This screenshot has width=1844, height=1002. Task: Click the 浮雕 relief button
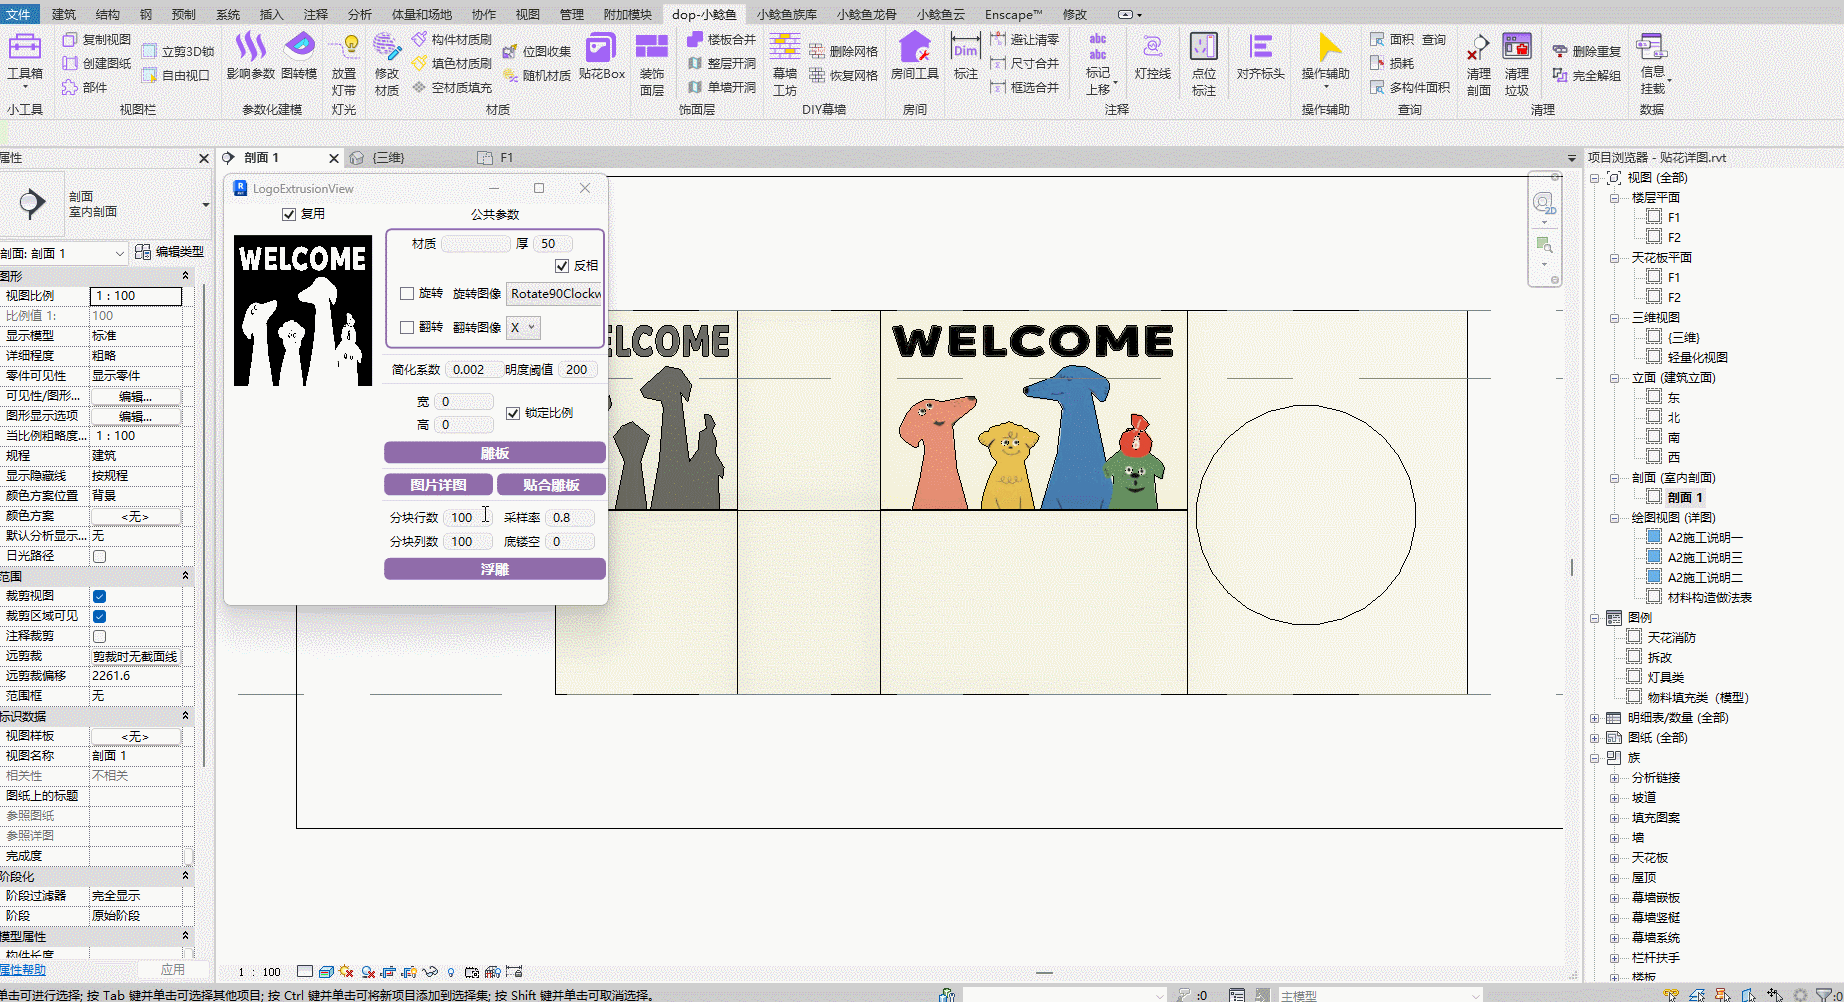pos(495,569)
